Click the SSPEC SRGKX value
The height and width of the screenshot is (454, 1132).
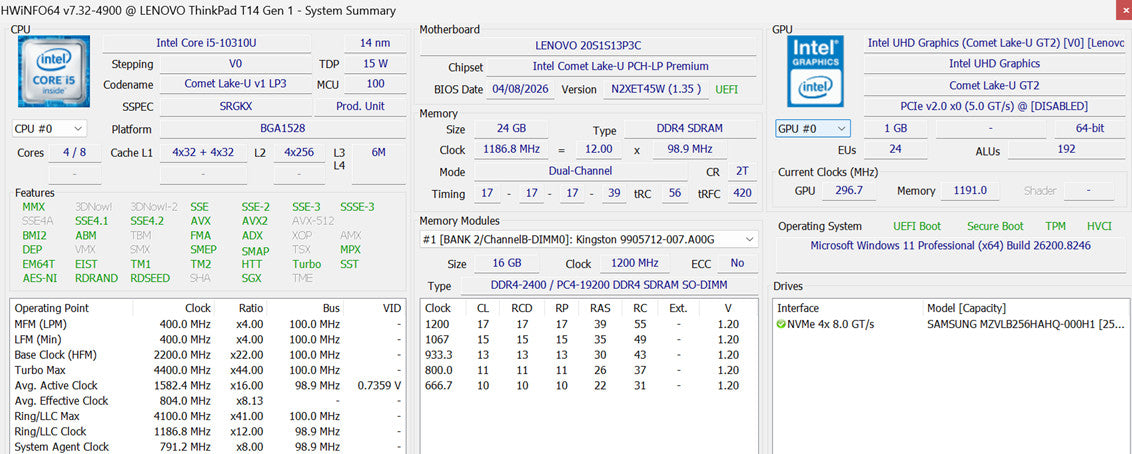click(x=235, y=106)
